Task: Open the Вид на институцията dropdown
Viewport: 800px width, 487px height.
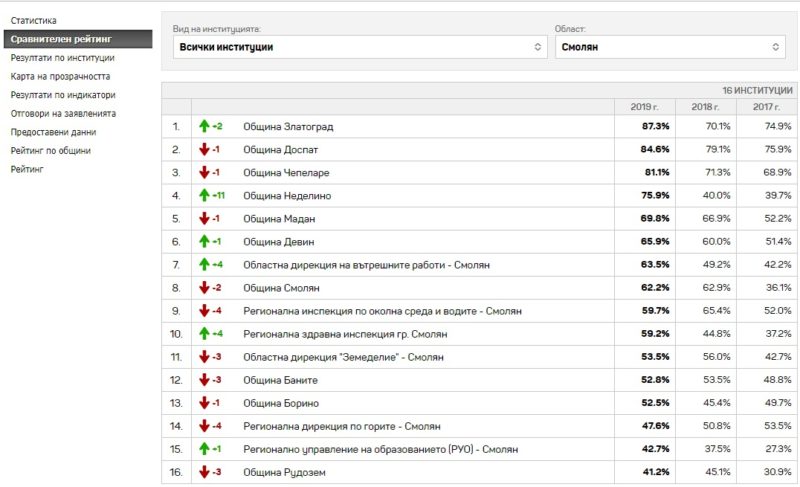Action: (x=360, y=47)
